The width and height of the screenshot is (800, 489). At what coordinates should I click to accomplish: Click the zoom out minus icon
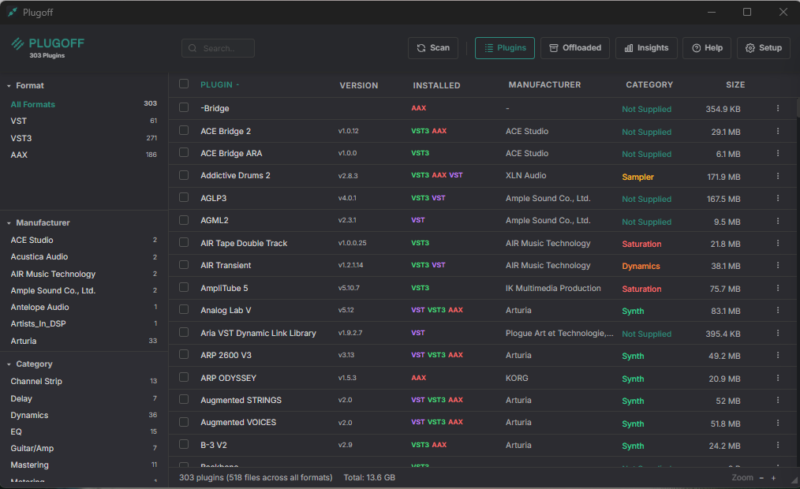point(761,478)
